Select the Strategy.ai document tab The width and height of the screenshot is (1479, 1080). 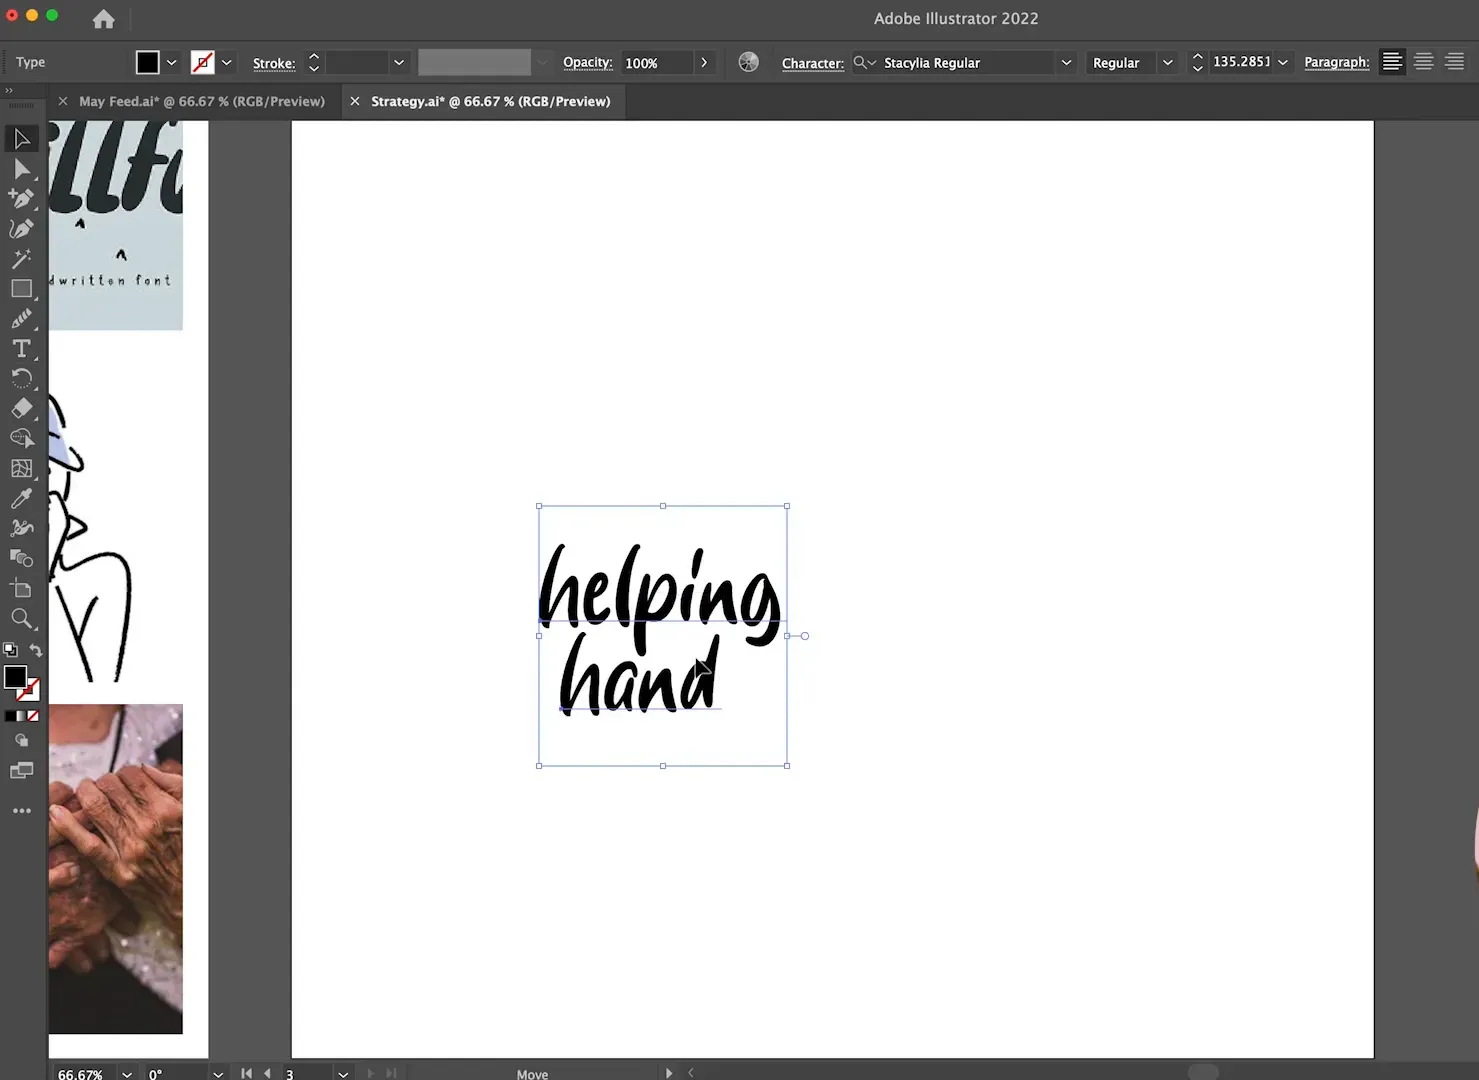(x=490, y=101)
